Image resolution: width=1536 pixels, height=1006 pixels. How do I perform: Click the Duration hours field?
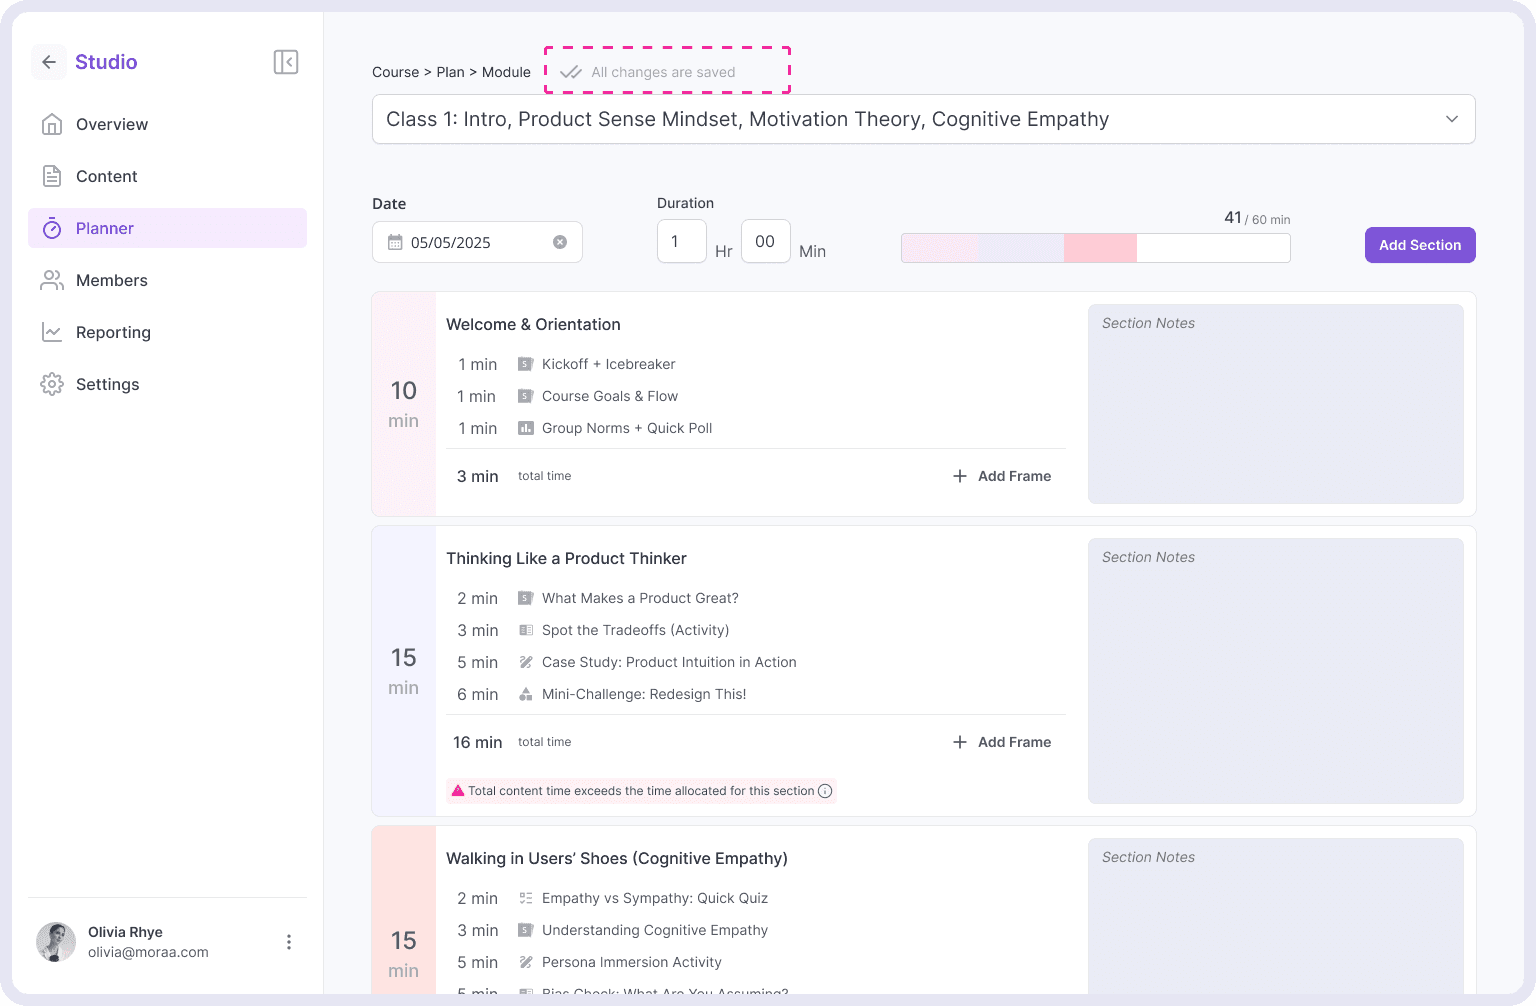[682, 241]
